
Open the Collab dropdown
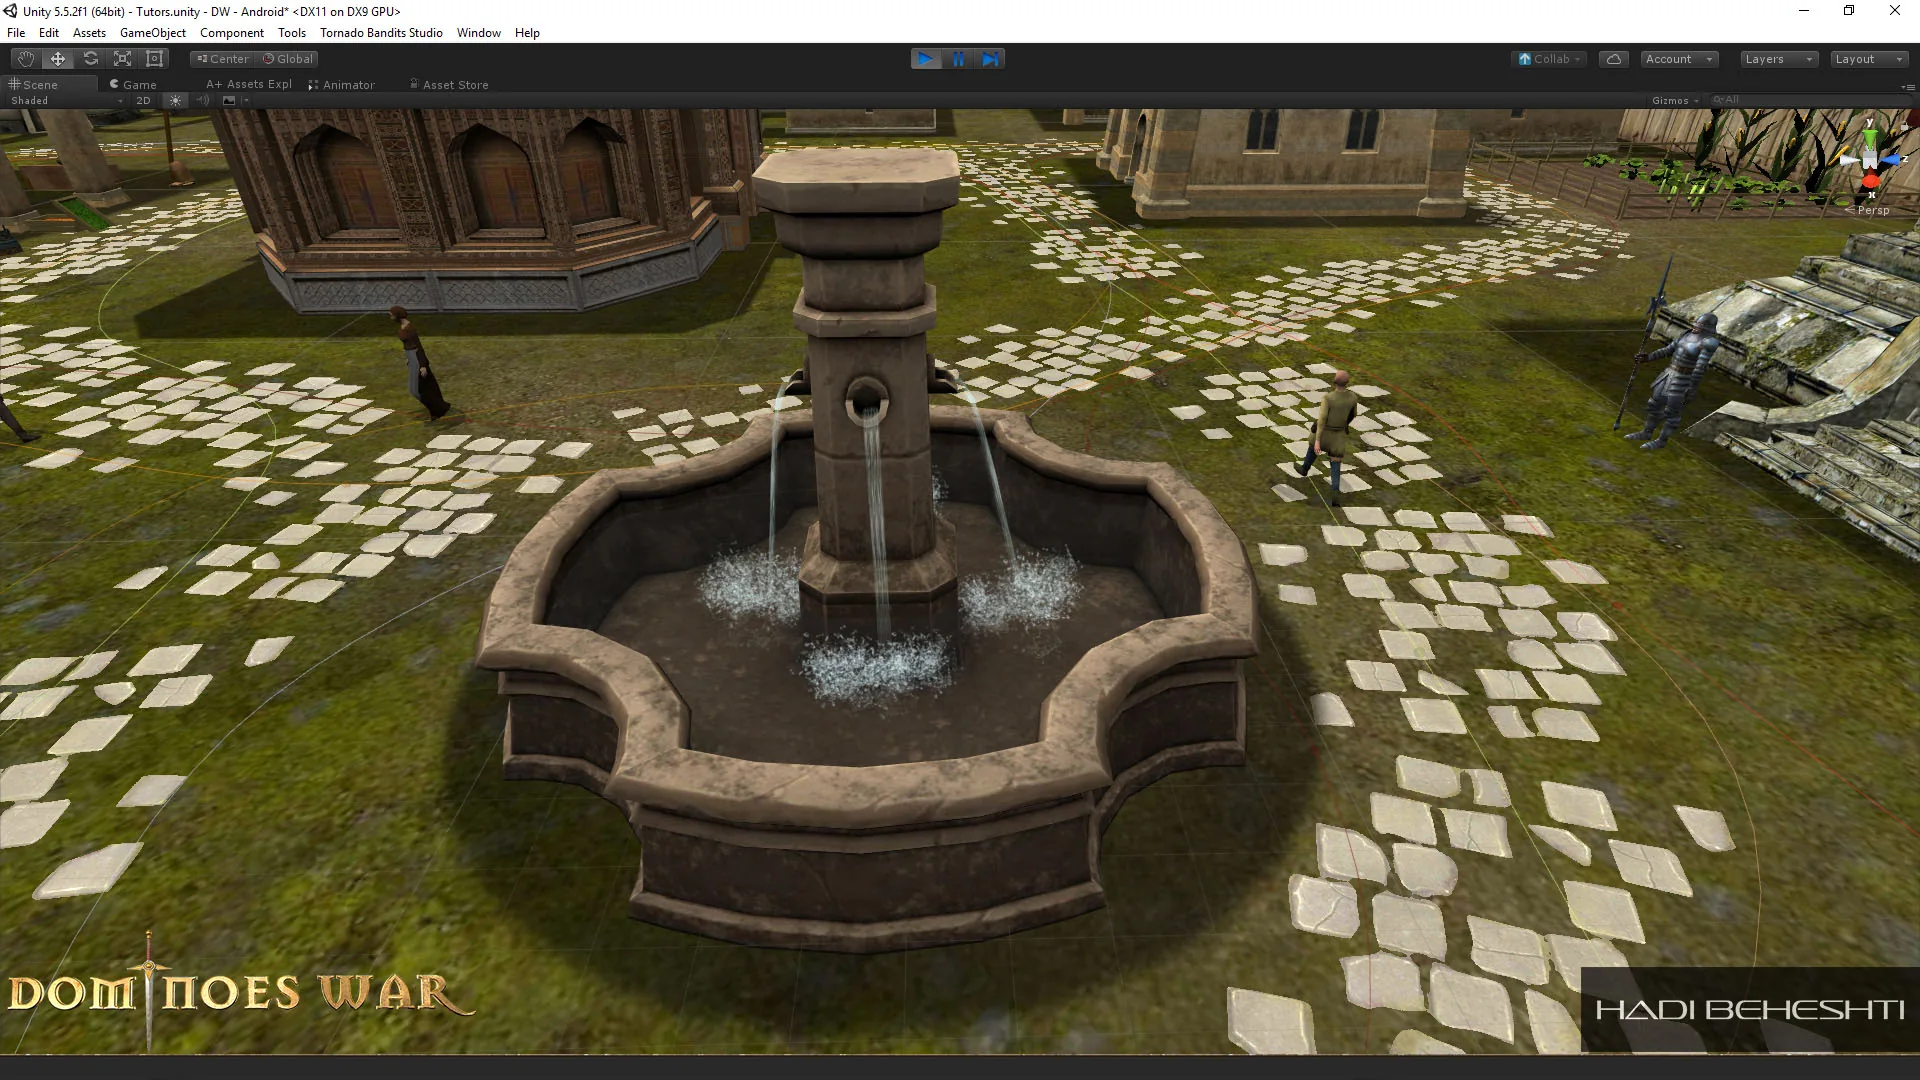pos(1549,59)
